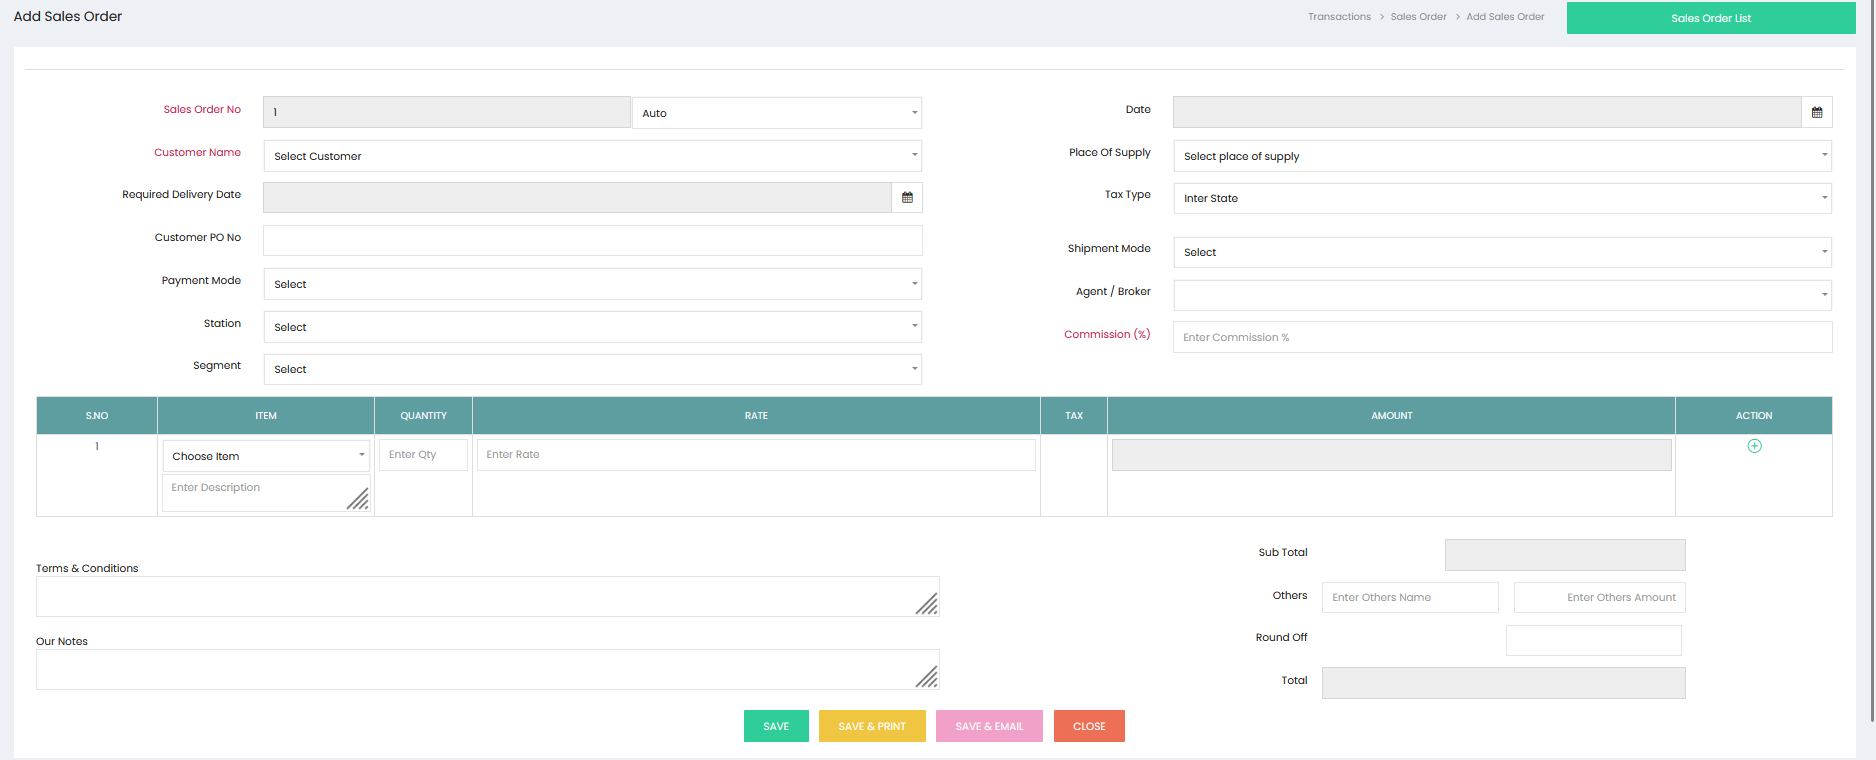Focus the Date input field
Screen dimensions: 1876x760
pyautogui.click(x=1487, y=112)
